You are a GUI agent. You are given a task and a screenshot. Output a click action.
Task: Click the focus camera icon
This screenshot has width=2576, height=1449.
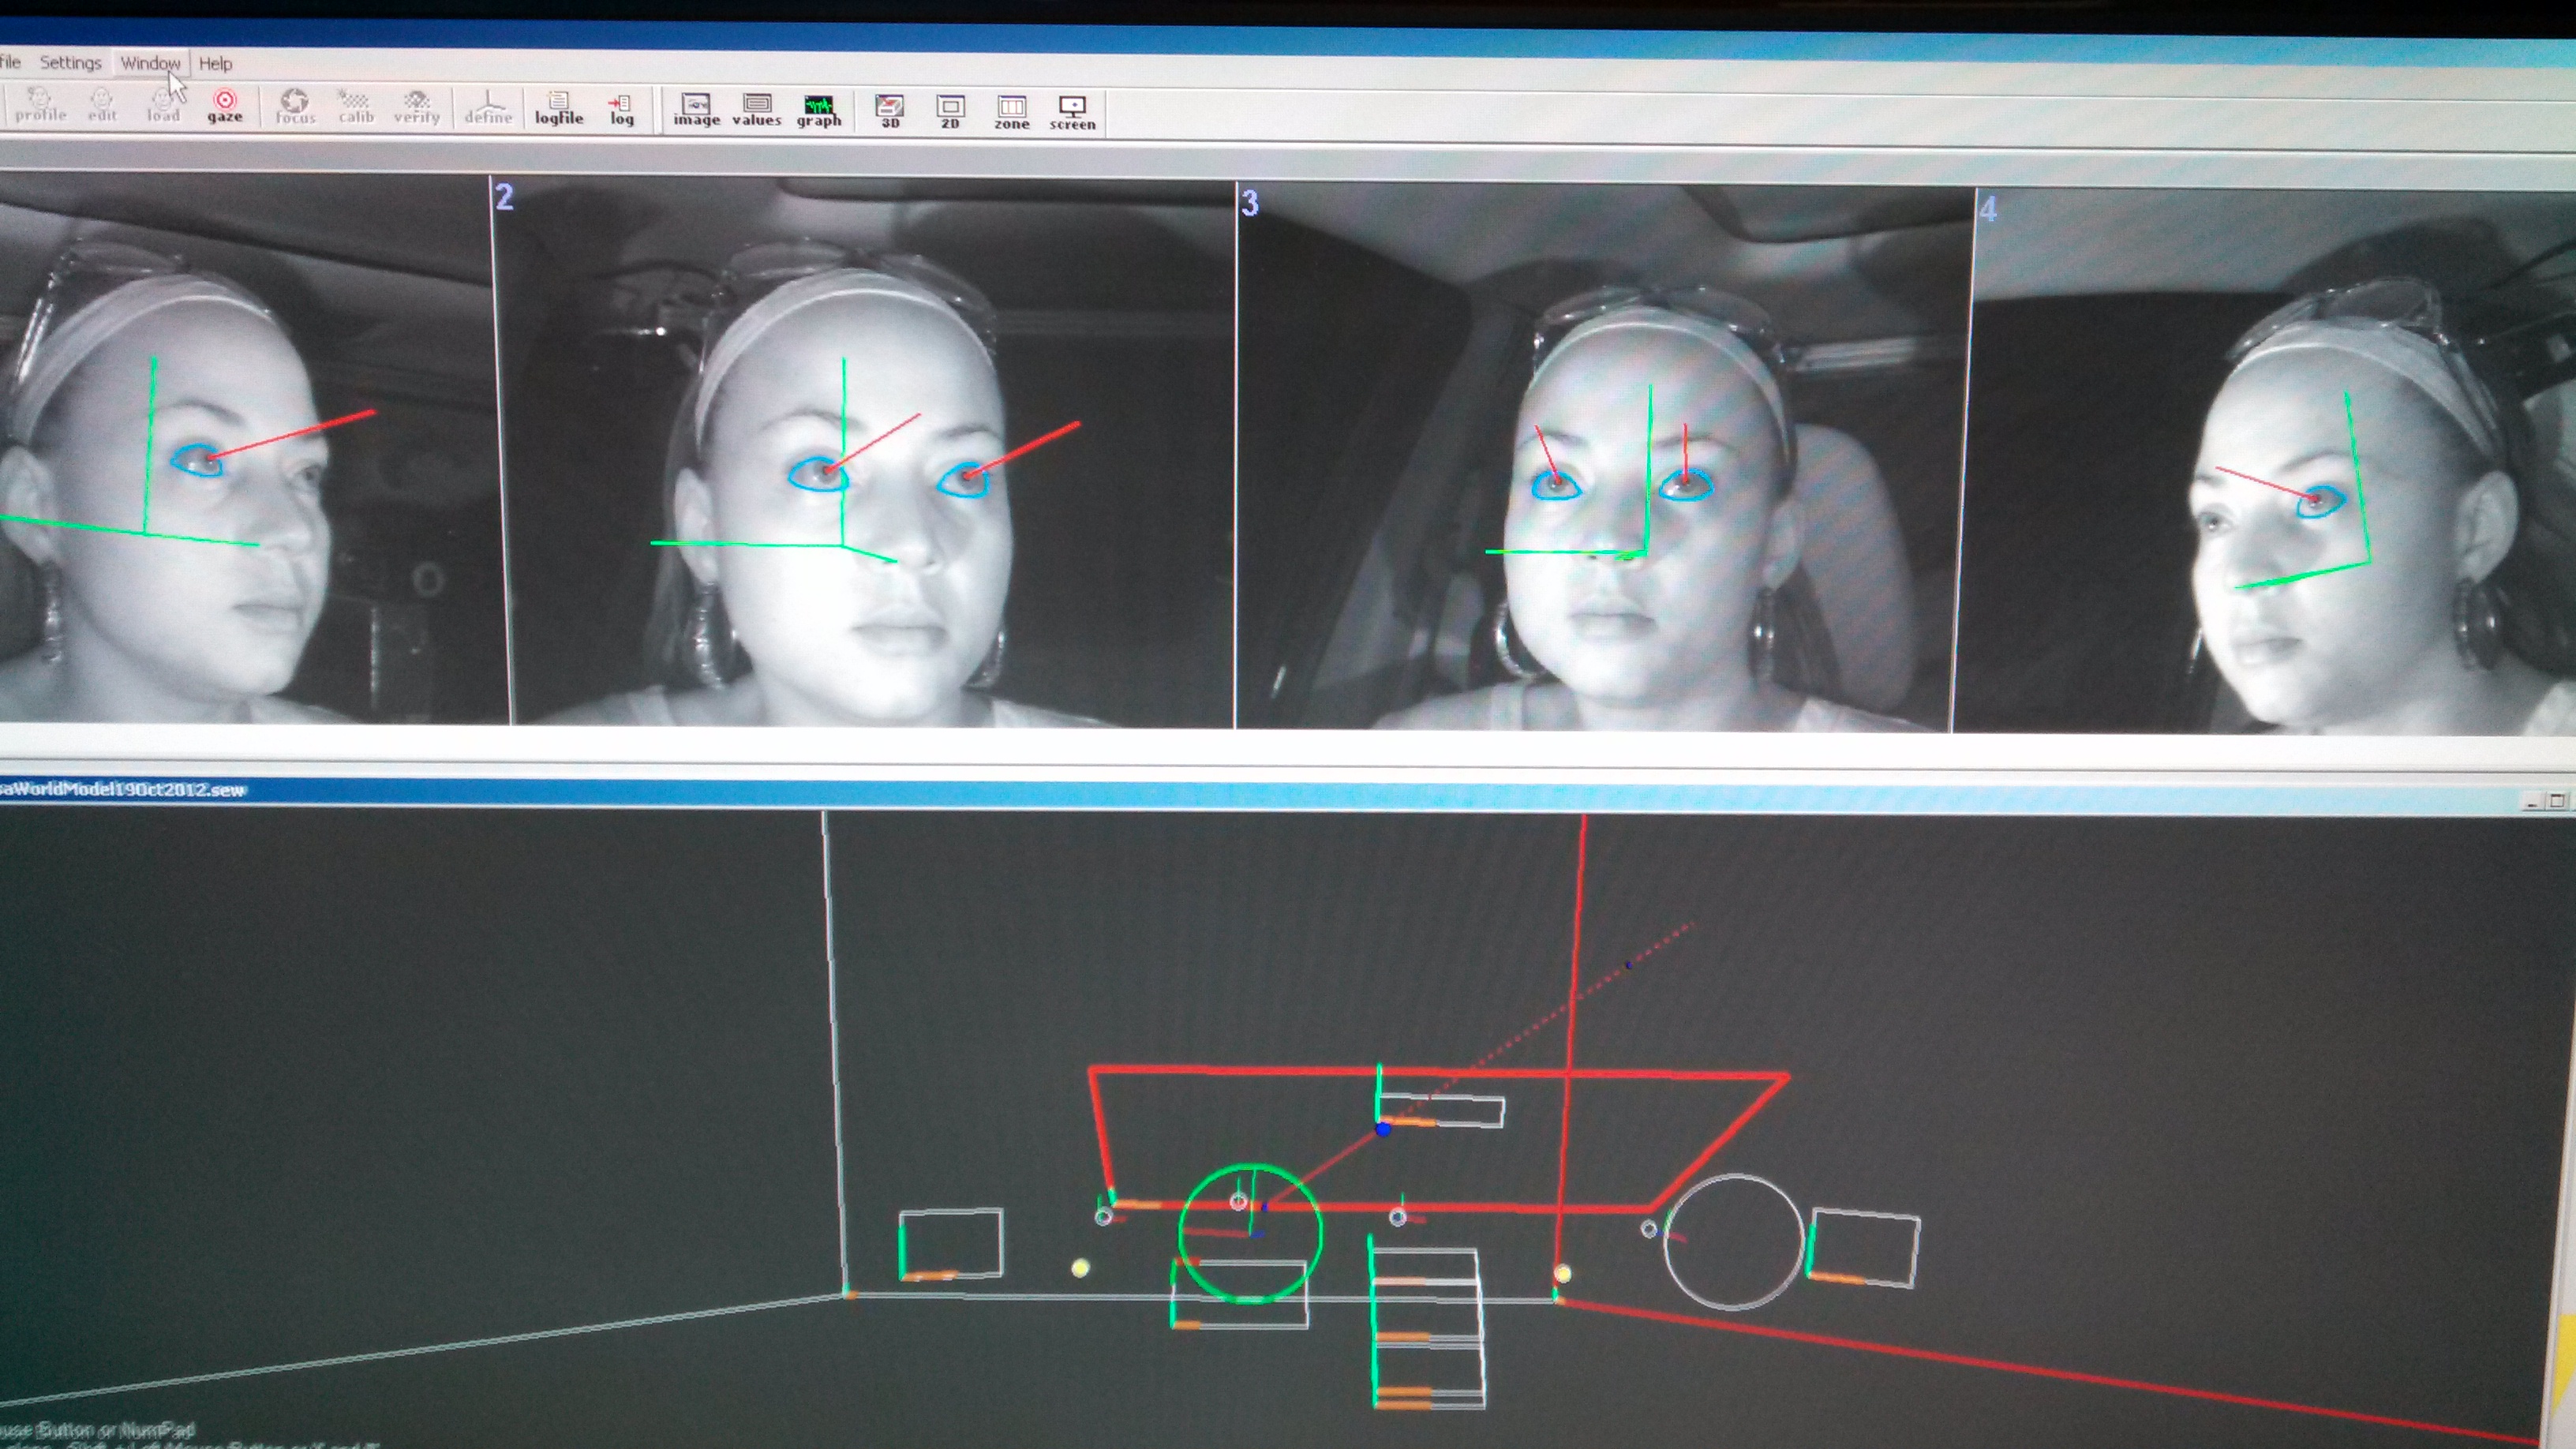click(x=295, y=106)
